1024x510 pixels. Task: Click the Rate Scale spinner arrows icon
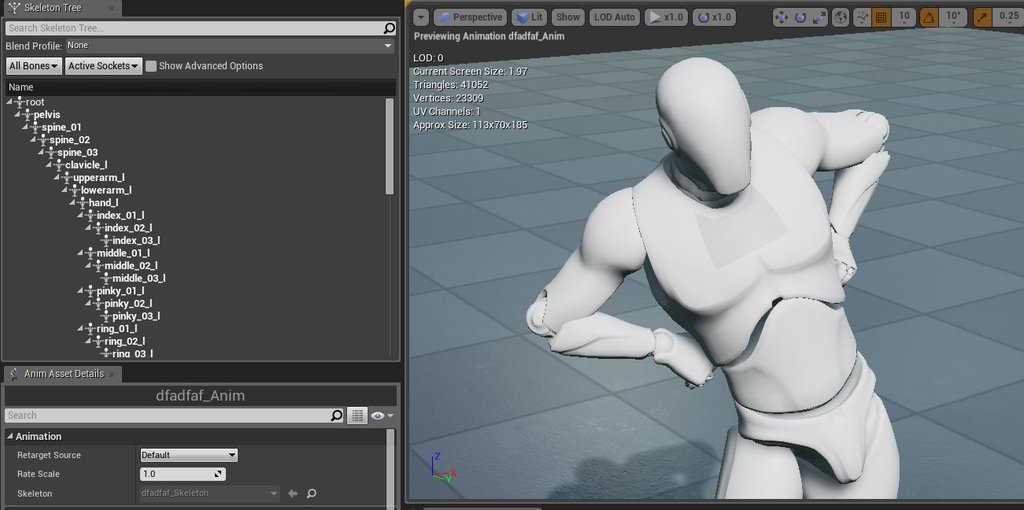219,474
